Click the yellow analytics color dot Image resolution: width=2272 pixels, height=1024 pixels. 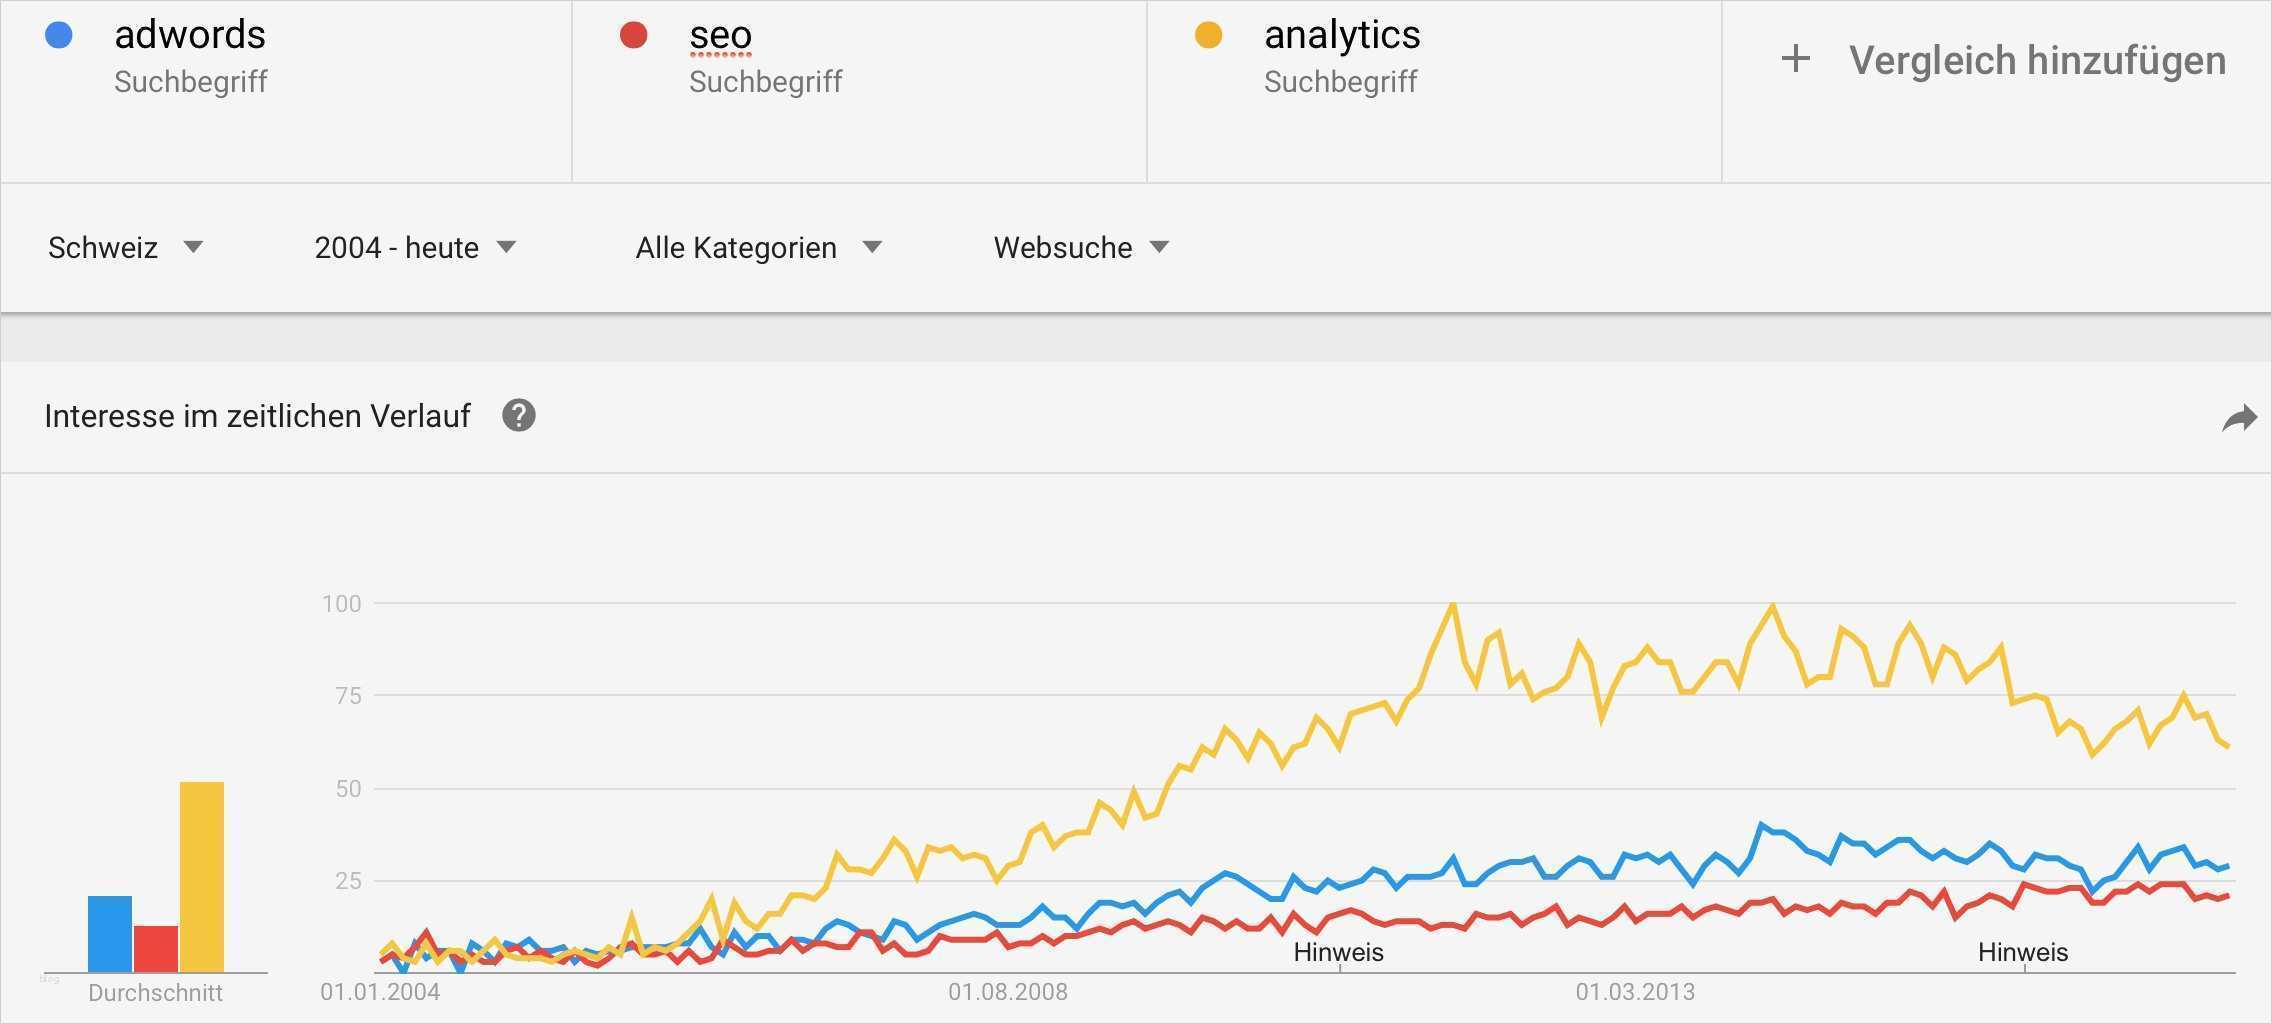coord(1208,36)
